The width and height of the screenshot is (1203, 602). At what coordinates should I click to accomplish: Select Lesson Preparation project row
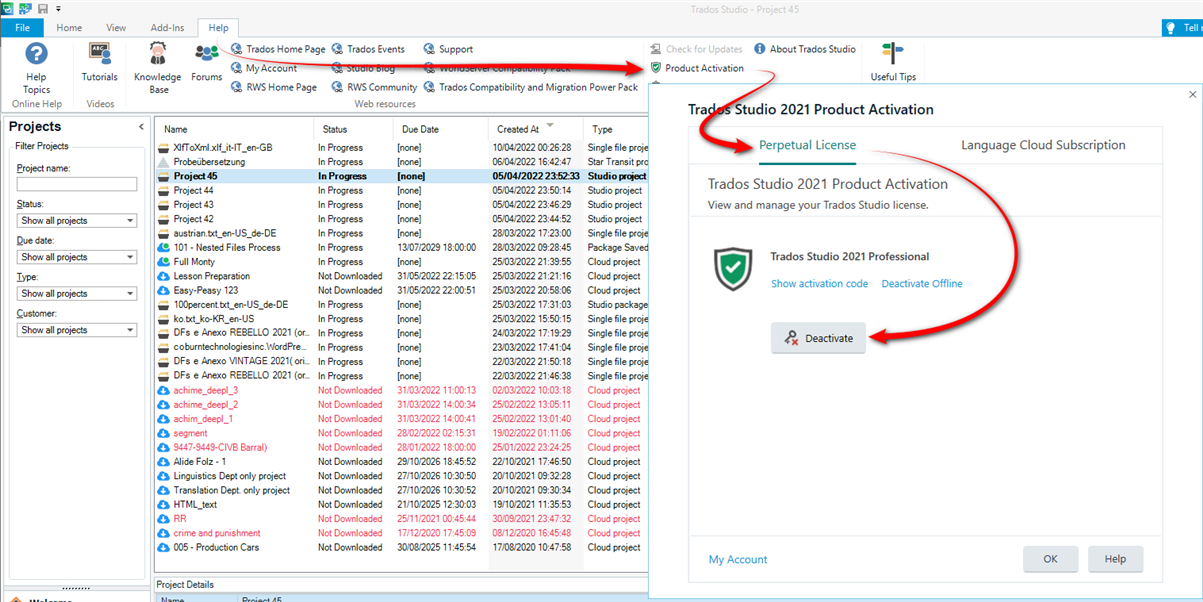[402, 276]
